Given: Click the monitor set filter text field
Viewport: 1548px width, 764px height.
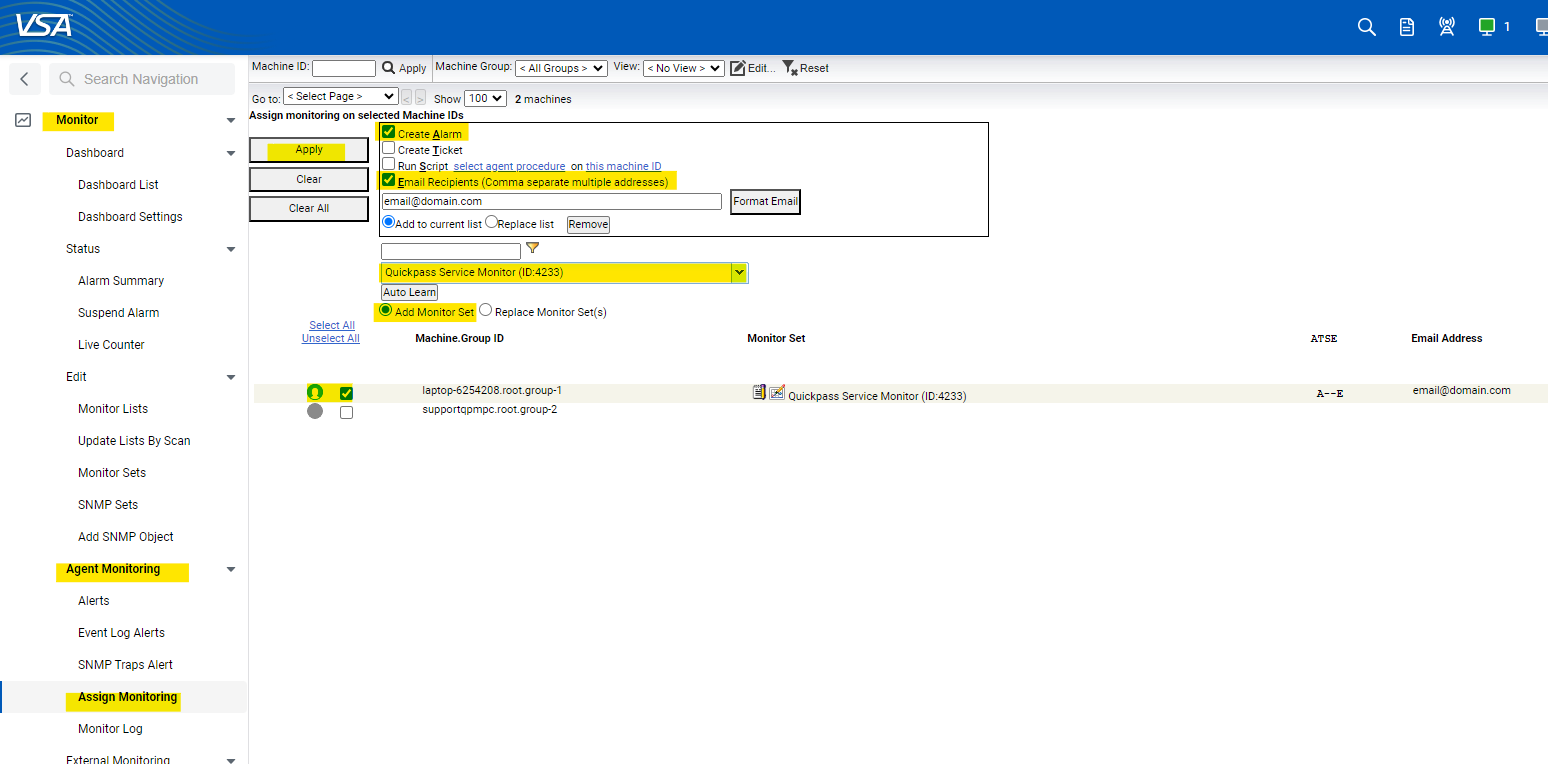Looking at the screenshot, I should point(451,251).
